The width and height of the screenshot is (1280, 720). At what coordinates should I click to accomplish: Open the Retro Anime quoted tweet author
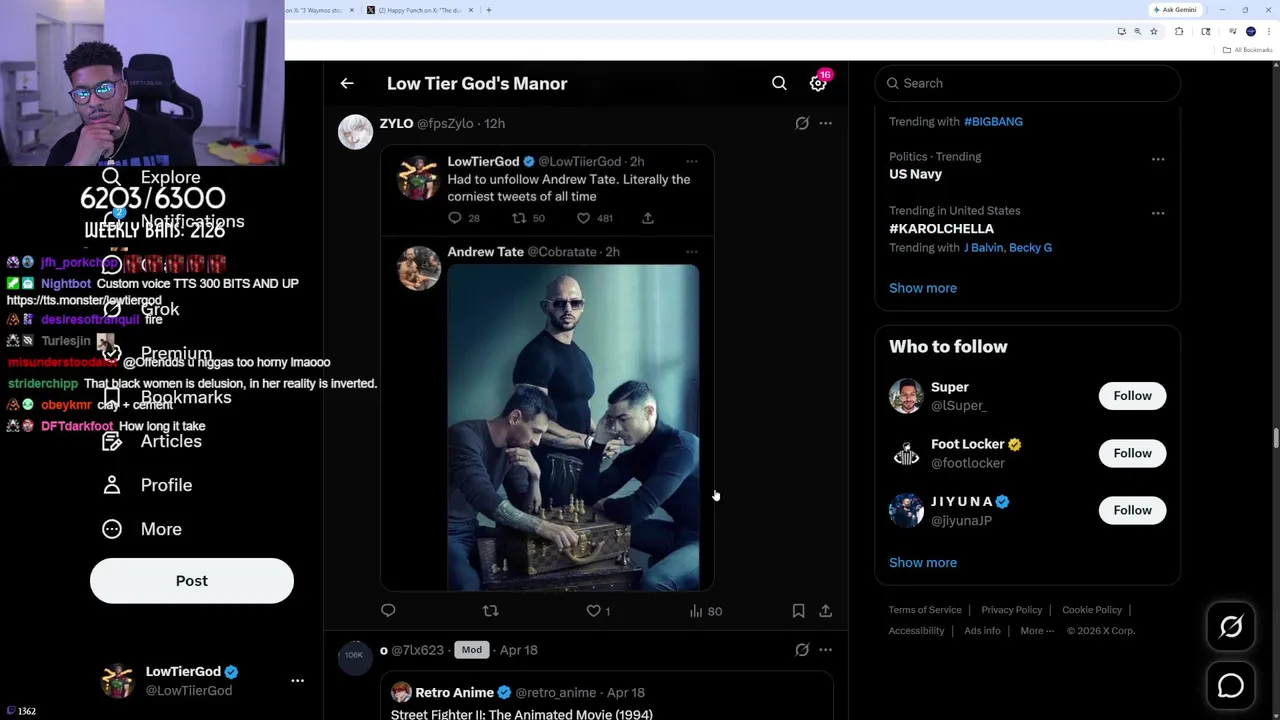[454, 692]
